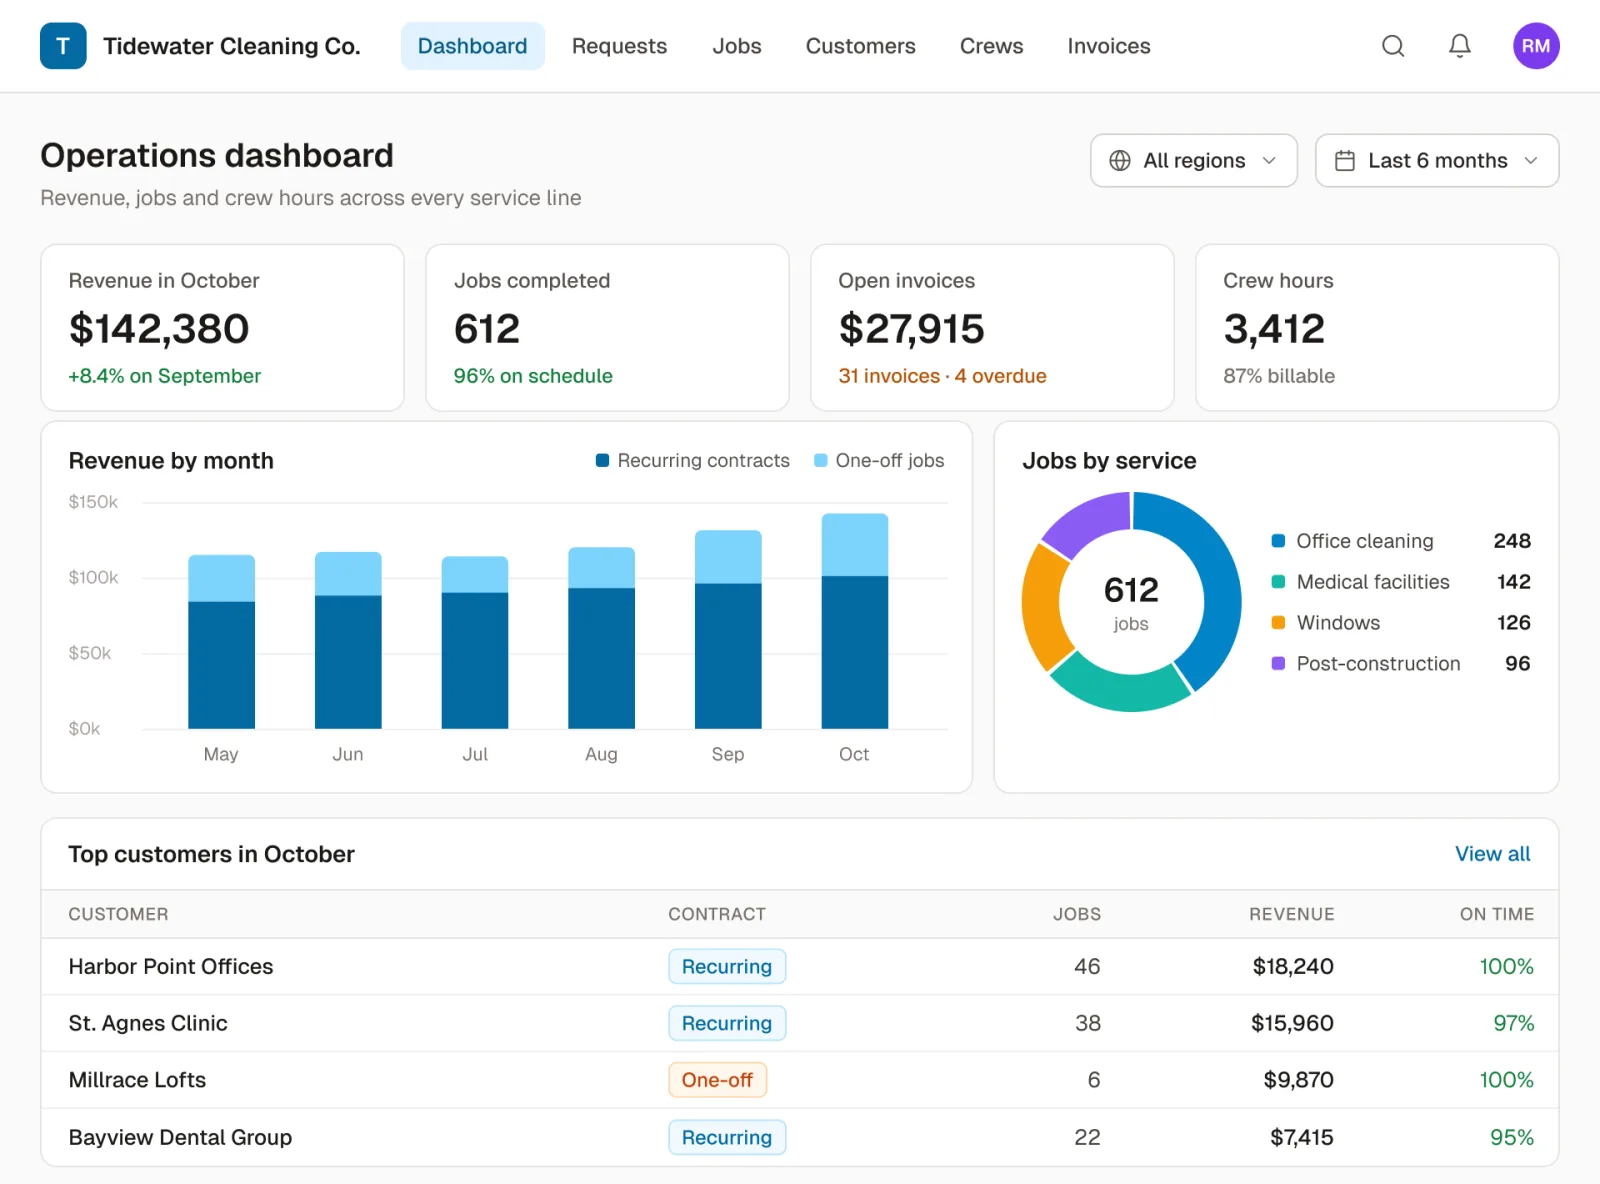The width and height of the screenshot is (1600, 1184).
Task: Open the RM user avatar menu
Action: (x=1536, y=46)
